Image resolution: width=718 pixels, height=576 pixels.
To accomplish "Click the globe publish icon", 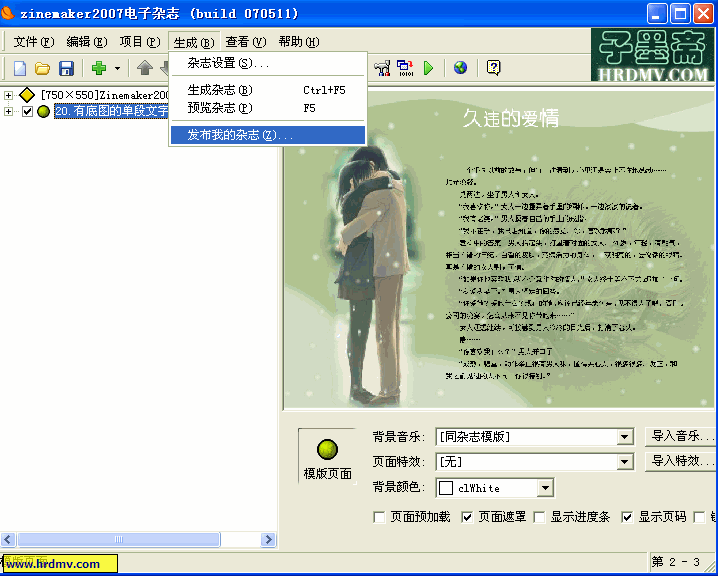I will (x=460, y=68).
